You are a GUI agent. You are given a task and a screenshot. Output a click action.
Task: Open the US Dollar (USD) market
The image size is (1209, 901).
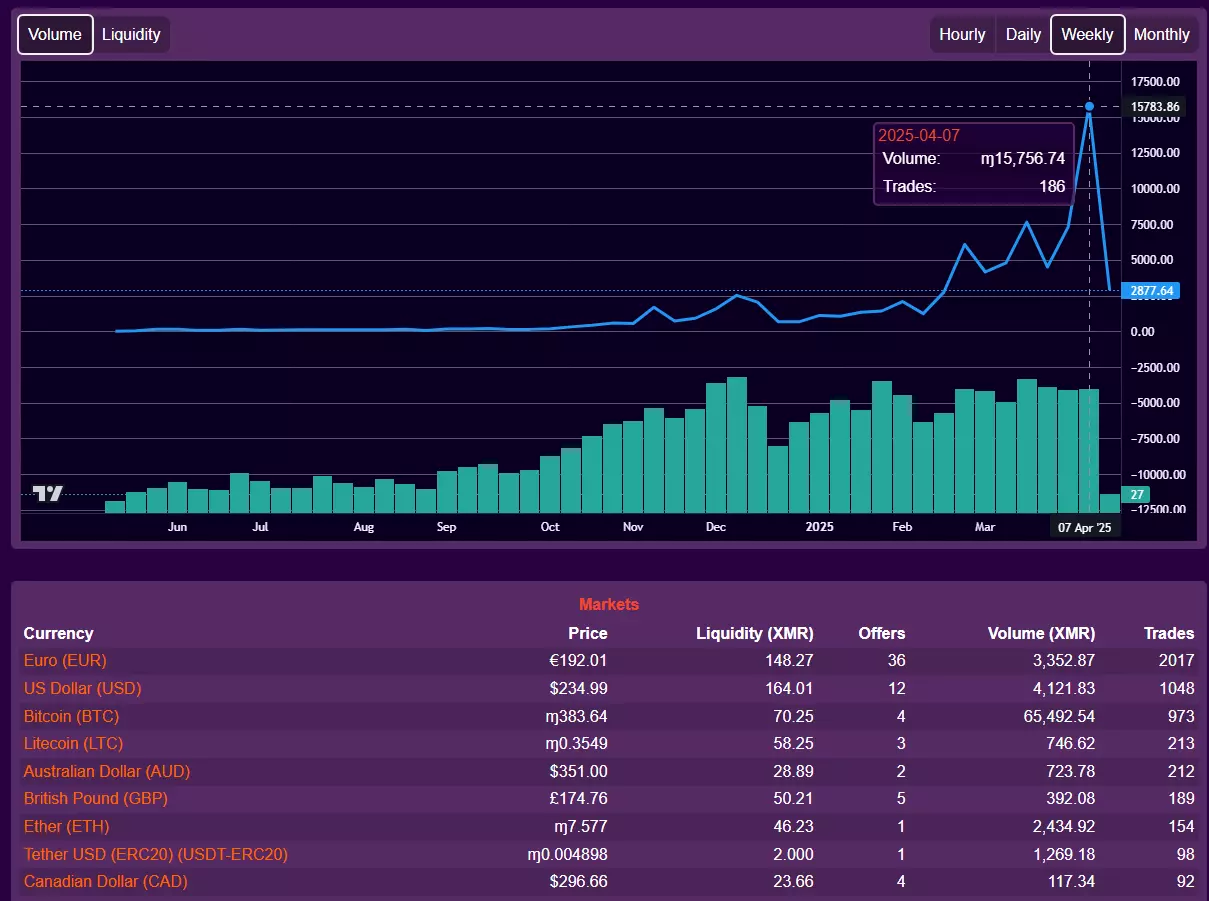tap(83, 688)
